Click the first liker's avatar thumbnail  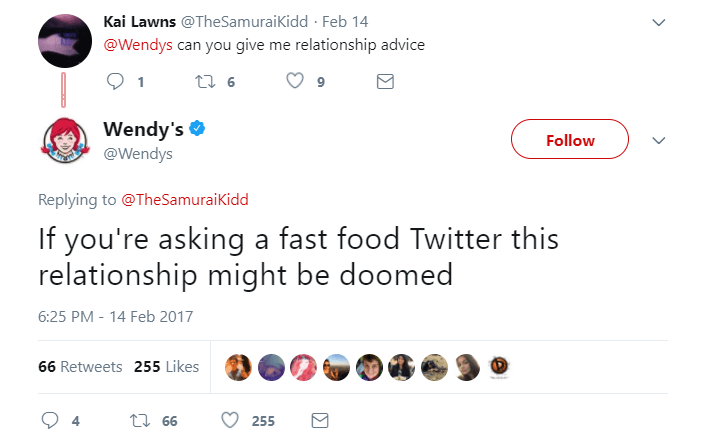click(239, 367)
